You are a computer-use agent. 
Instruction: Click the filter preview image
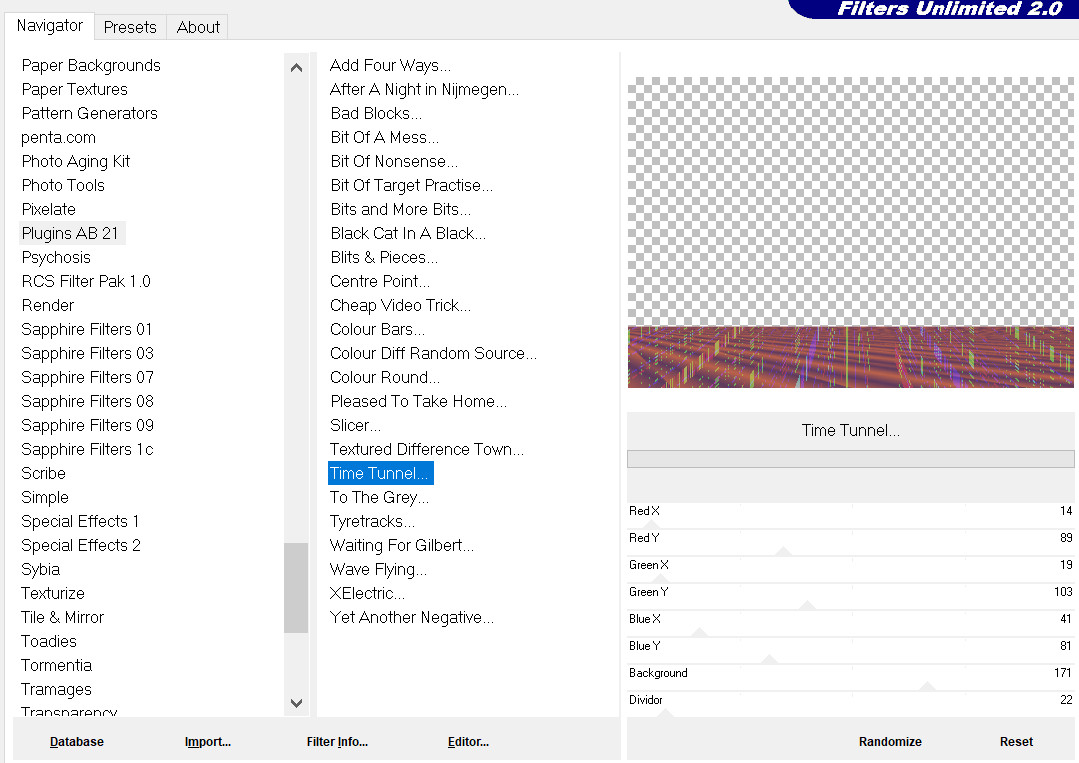click(x=850, y=233)
